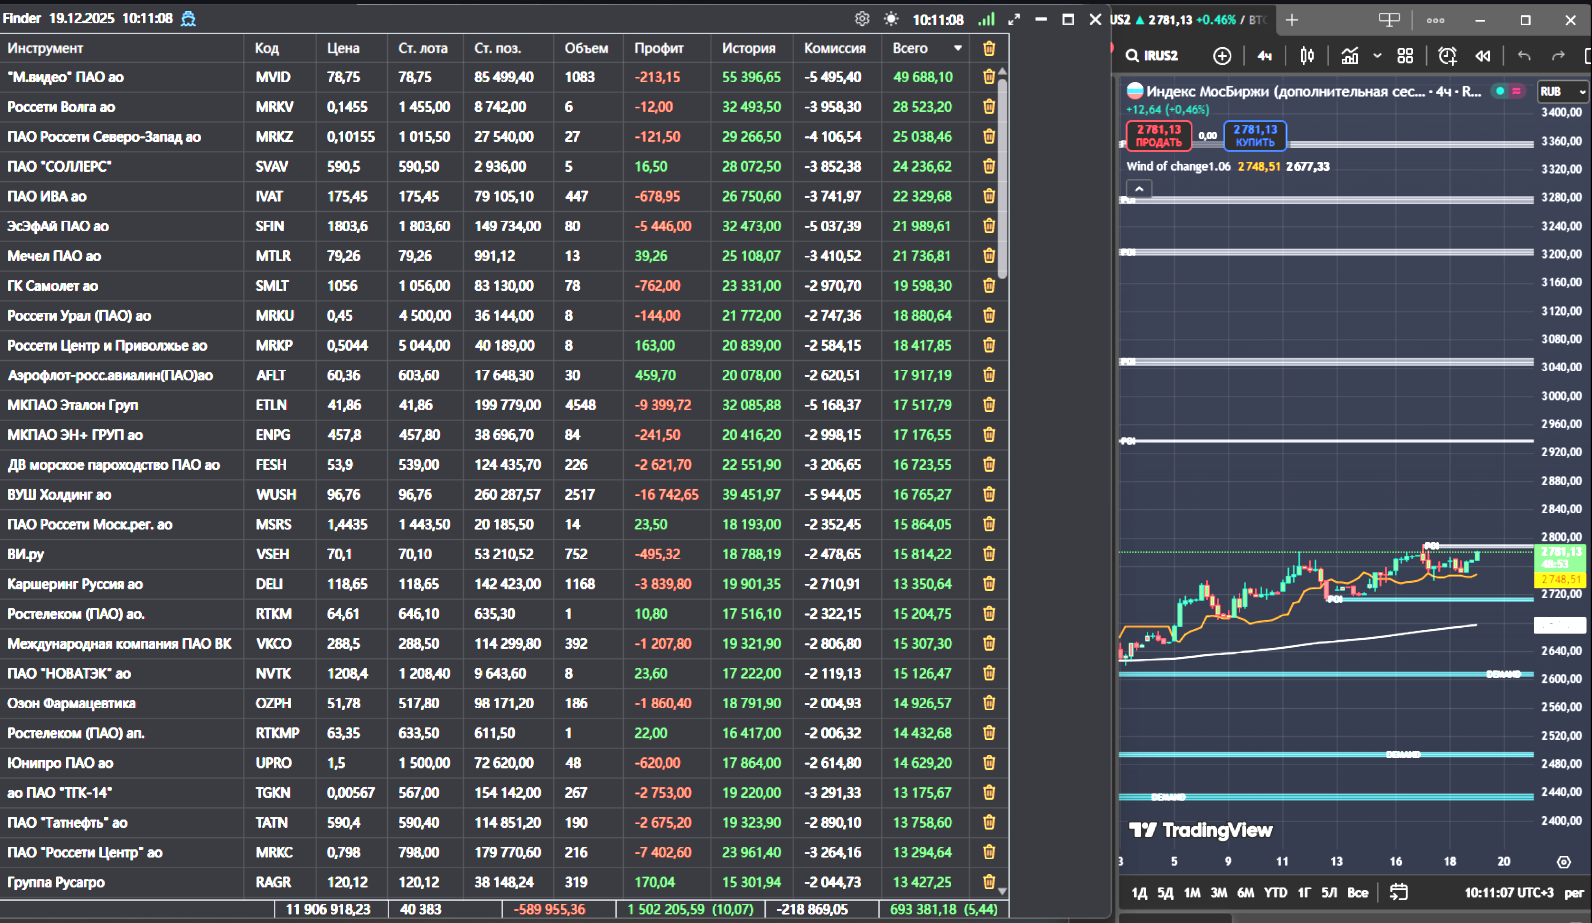
Task: Click the ticker code ETLN
Action: pos(271,405)
